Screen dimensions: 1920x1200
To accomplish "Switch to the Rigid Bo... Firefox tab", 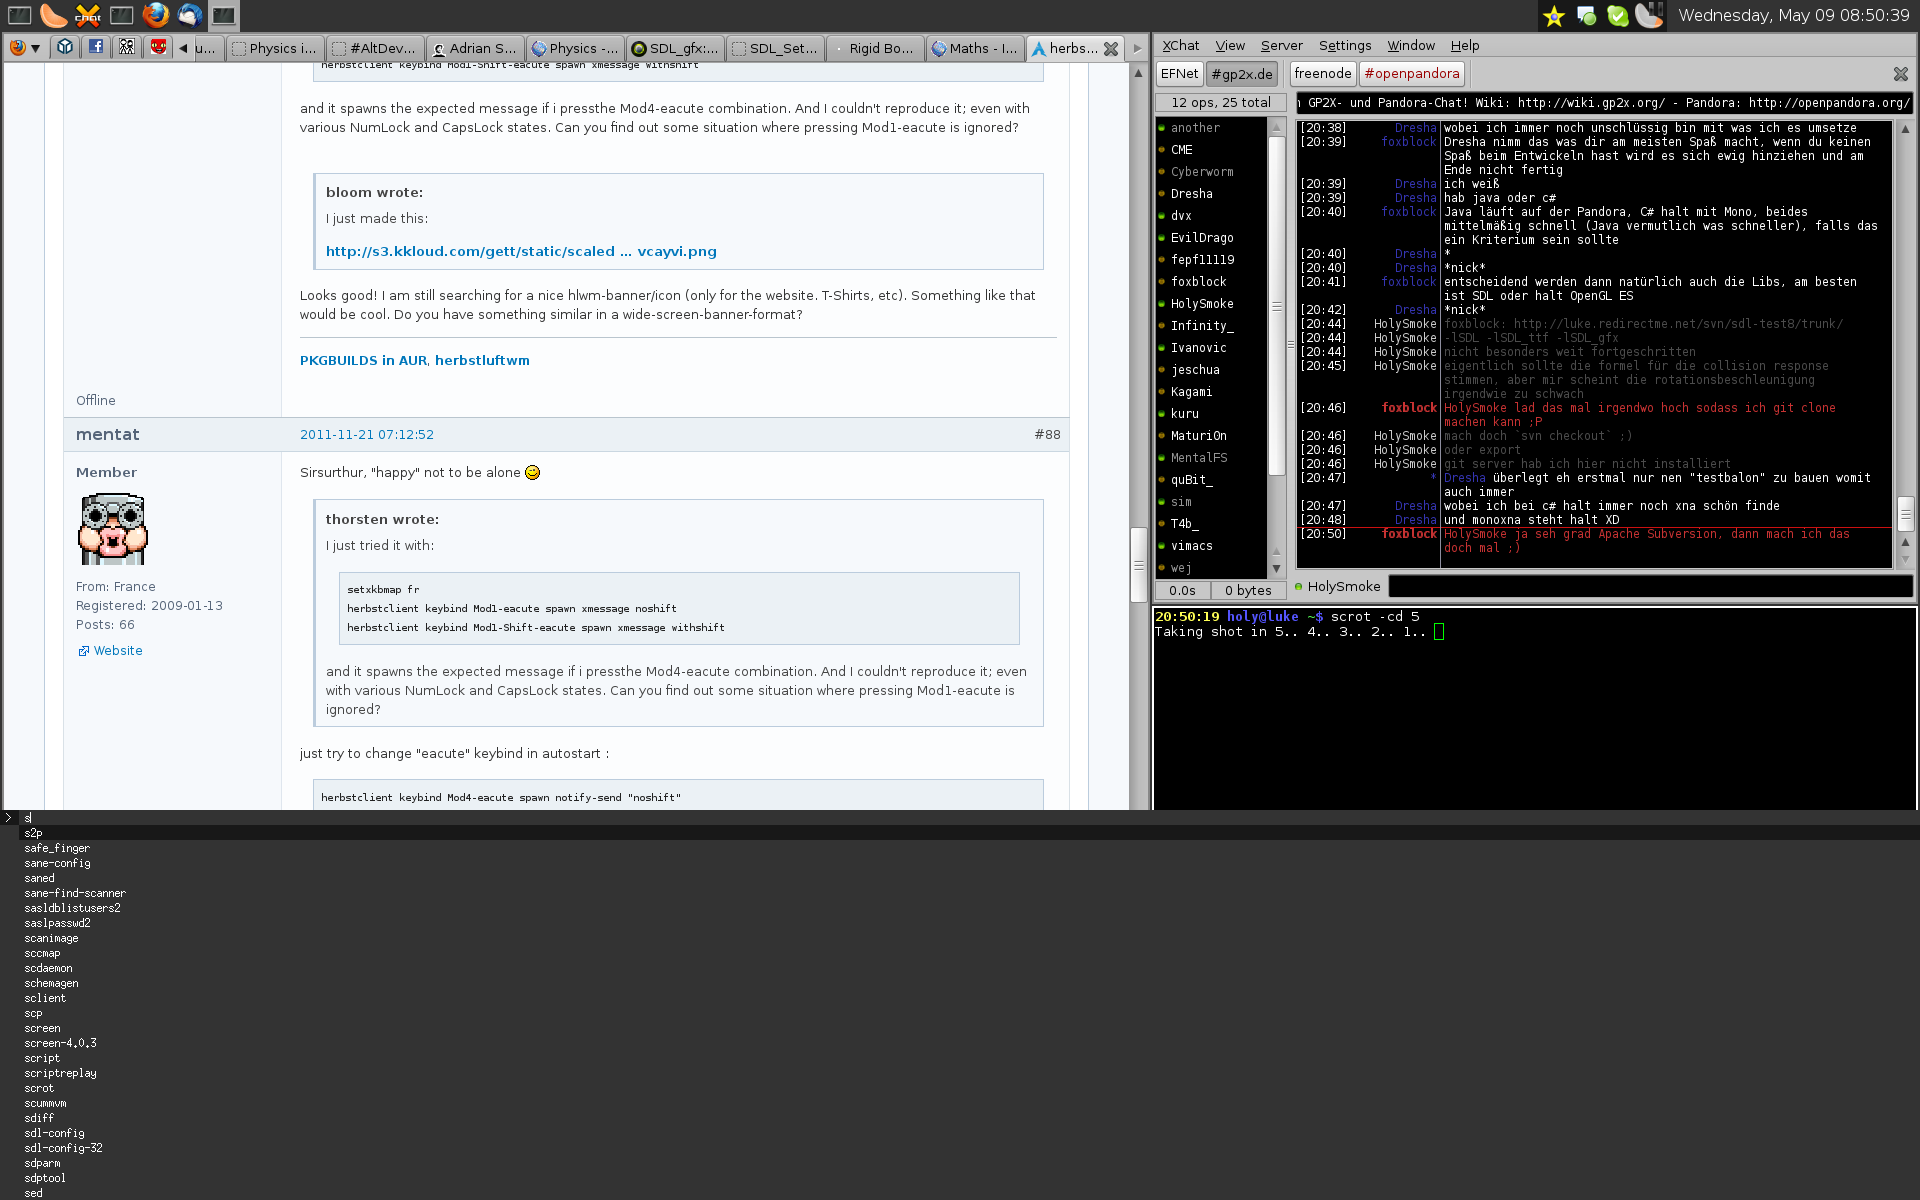I will click(x=875, y=48).
